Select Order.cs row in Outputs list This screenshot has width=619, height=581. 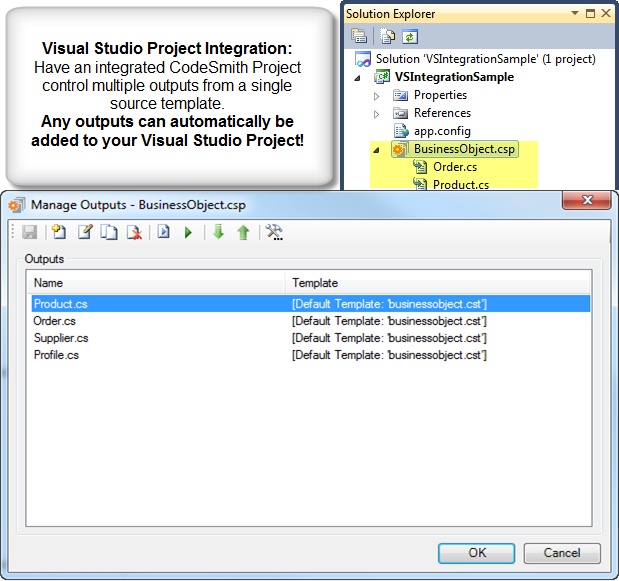(311, 321)
